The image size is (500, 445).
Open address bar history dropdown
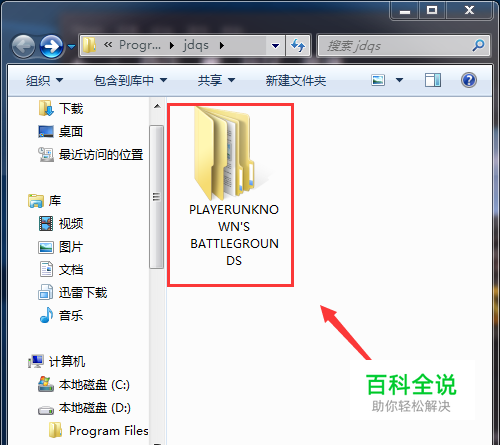click(x=275, y=46)
